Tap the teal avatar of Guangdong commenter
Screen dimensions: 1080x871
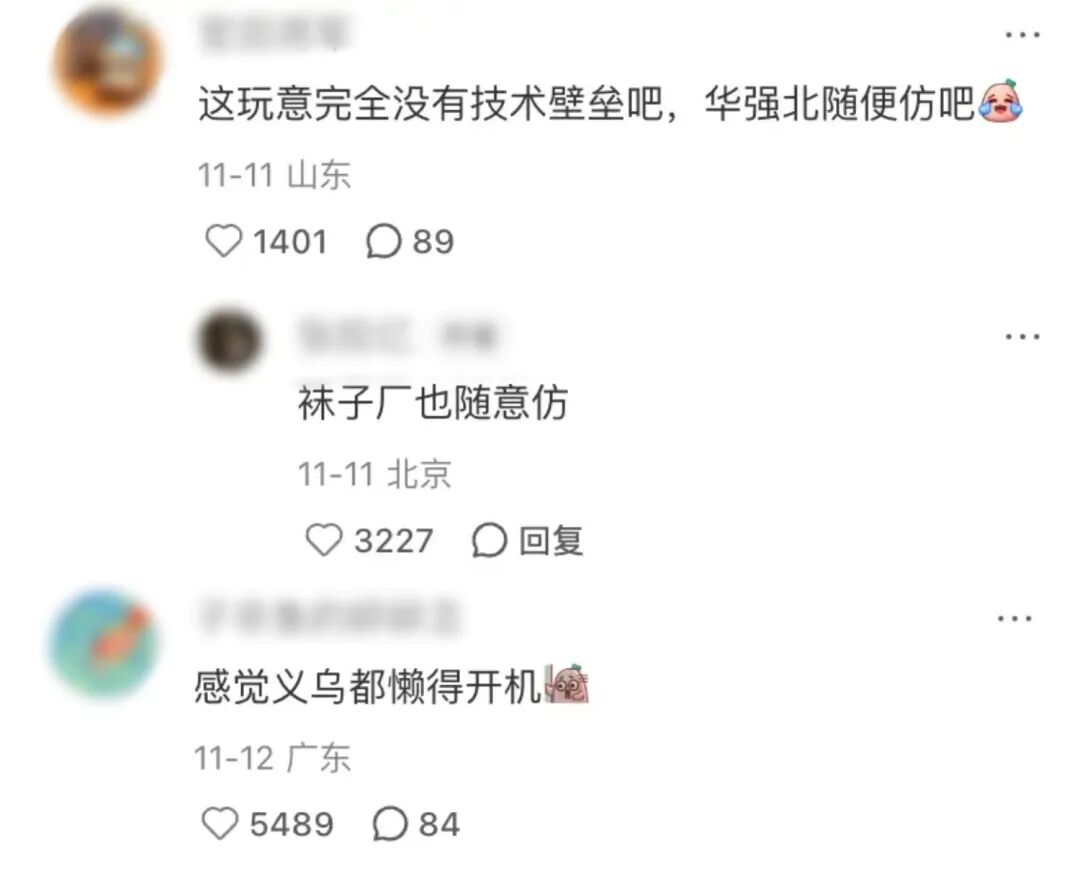click(x=103, y=644)
